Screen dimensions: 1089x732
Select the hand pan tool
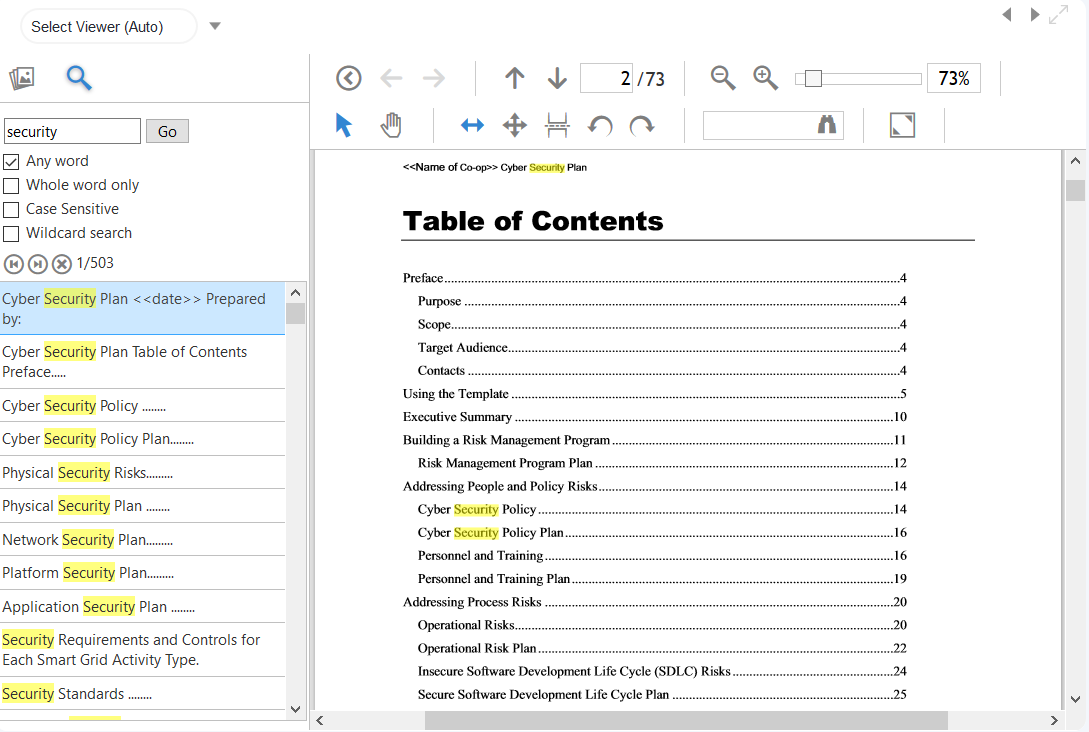(x=392, y=125)
